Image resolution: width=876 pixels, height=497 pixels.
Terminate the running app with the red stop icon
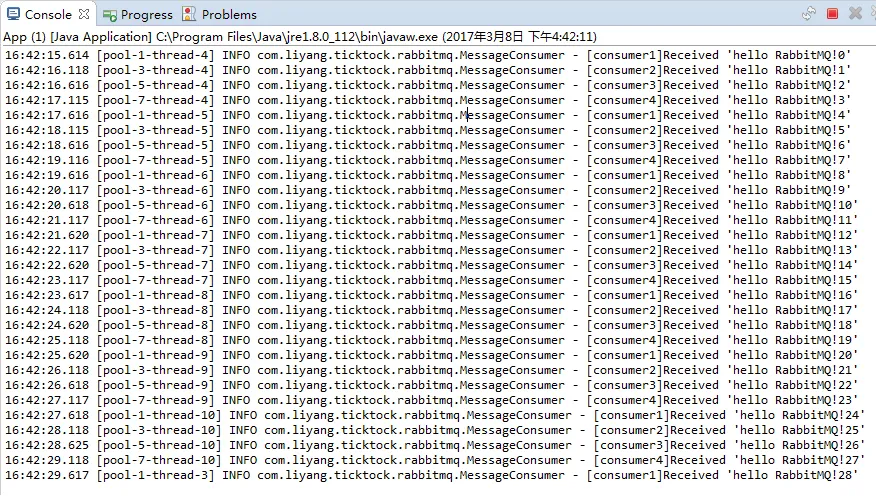832,13
